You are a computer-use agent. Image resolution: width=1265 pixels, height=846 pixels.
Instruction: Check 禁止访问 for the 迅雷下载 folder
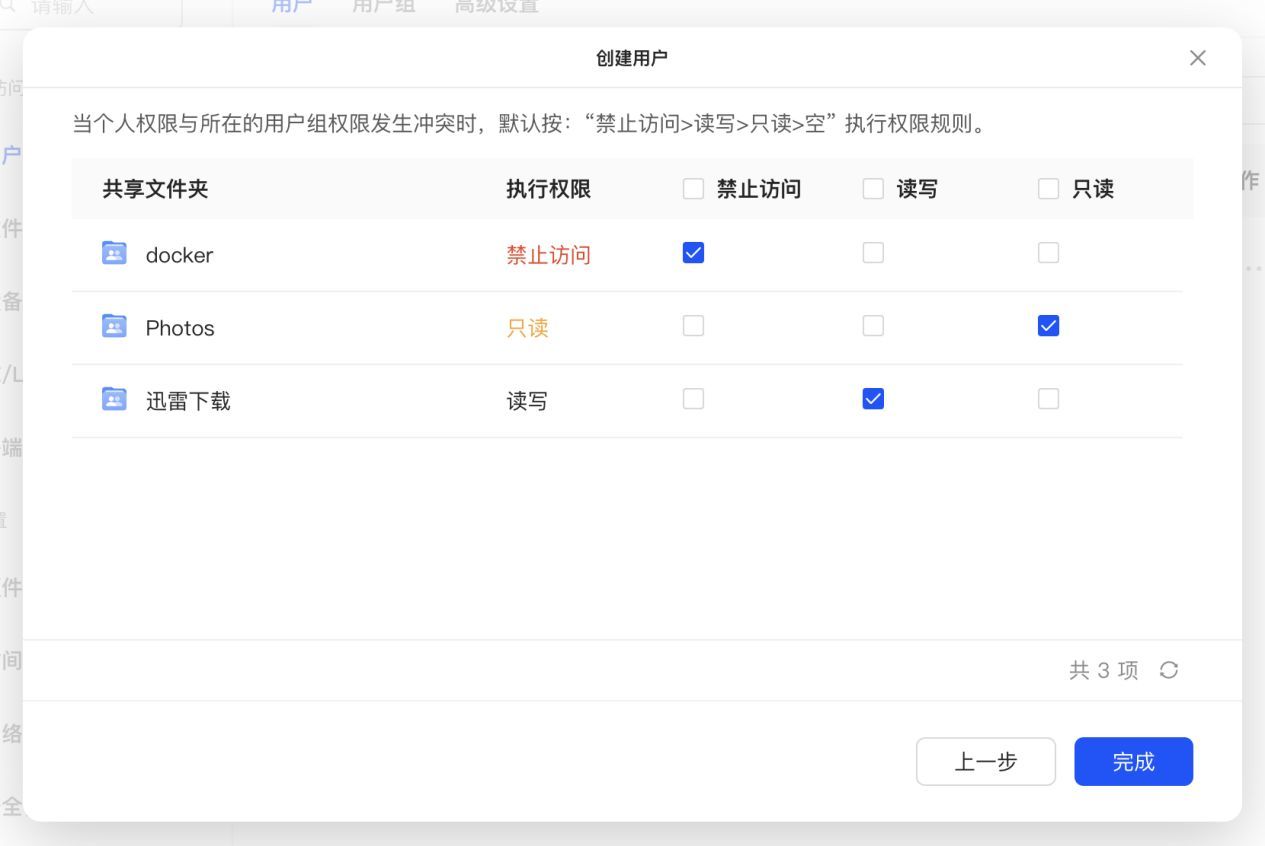tap(693, 399)
